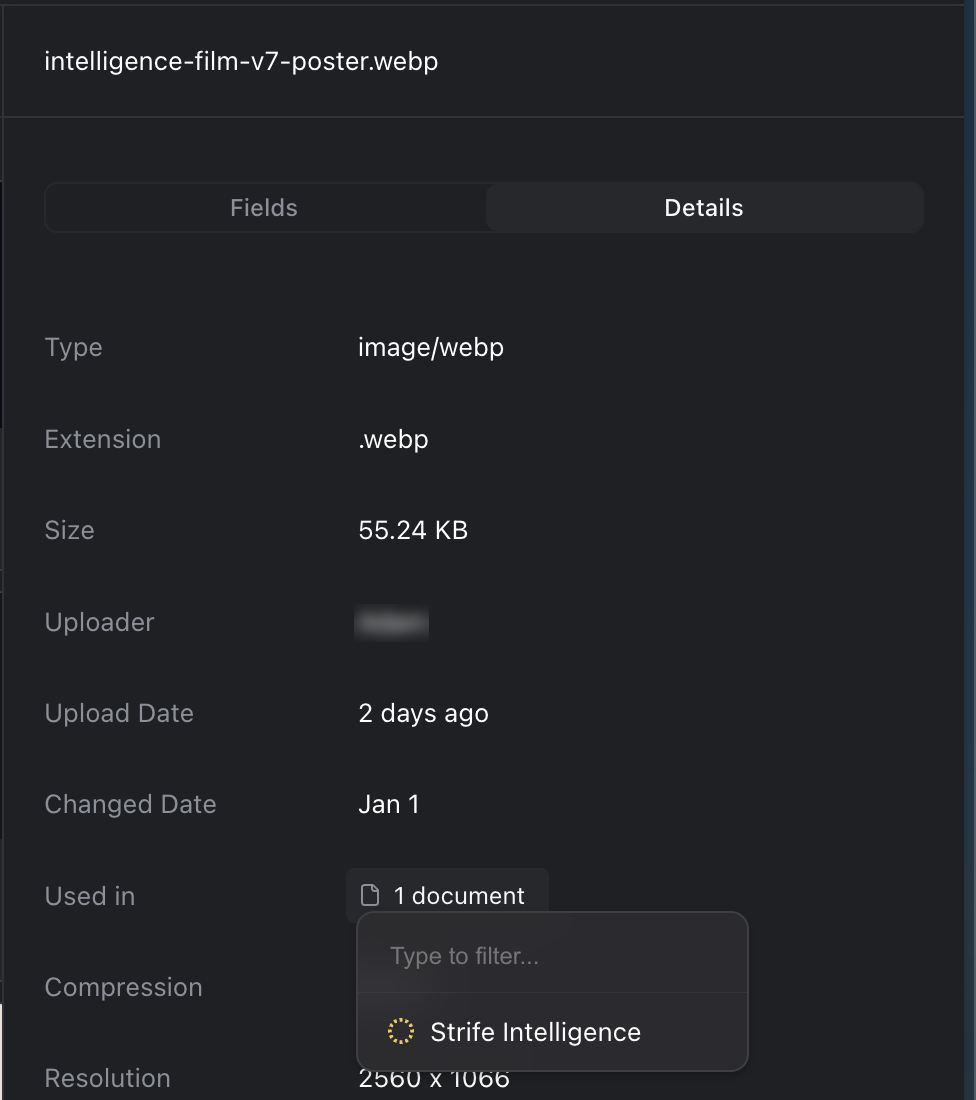The height and width of the screenshot is (1100, 976).
Task: Click the 'Uploader' field label
Action: coord(100,622)
